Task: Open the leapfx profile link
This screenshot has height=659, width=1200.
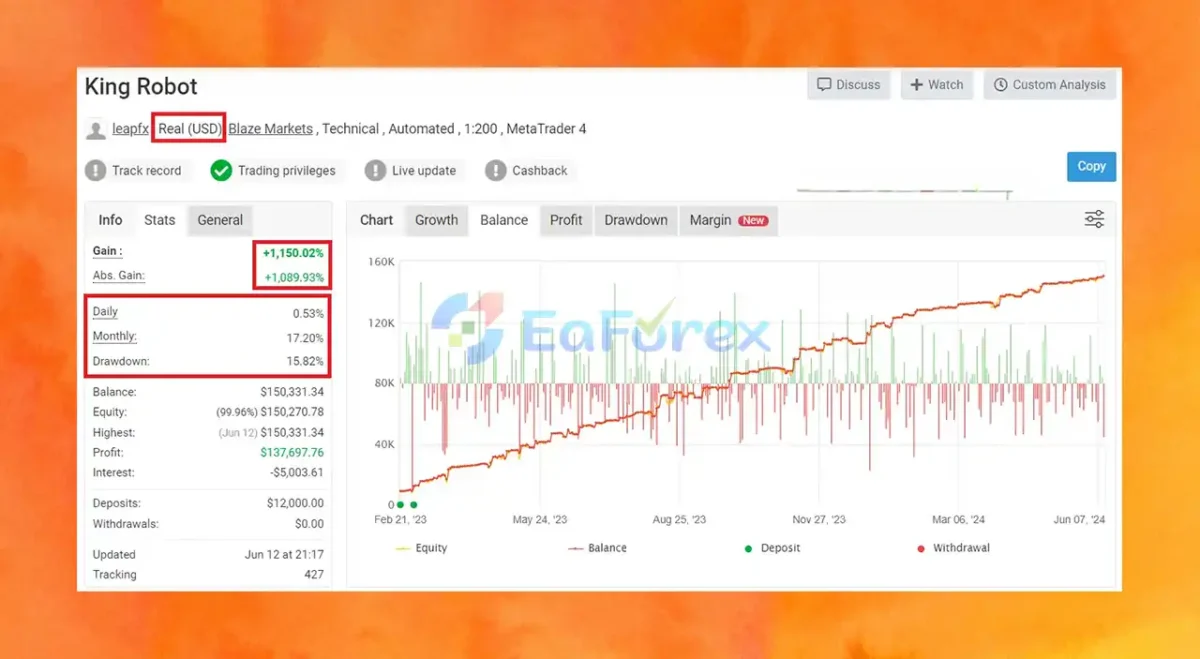Action: tap(130, 129)
